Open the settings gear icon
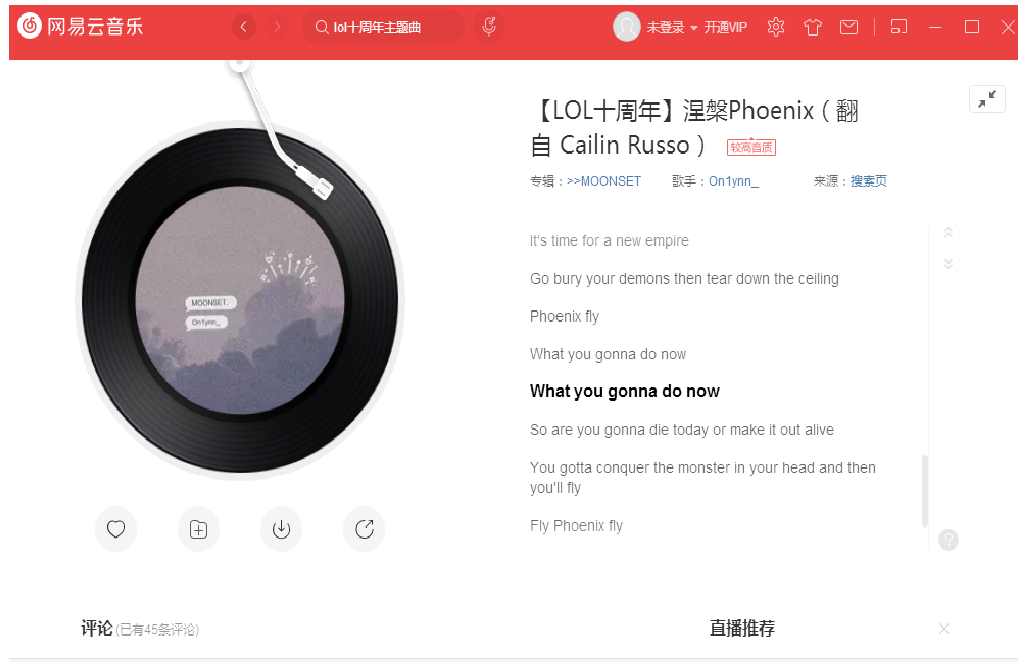 tap(776, 27)
